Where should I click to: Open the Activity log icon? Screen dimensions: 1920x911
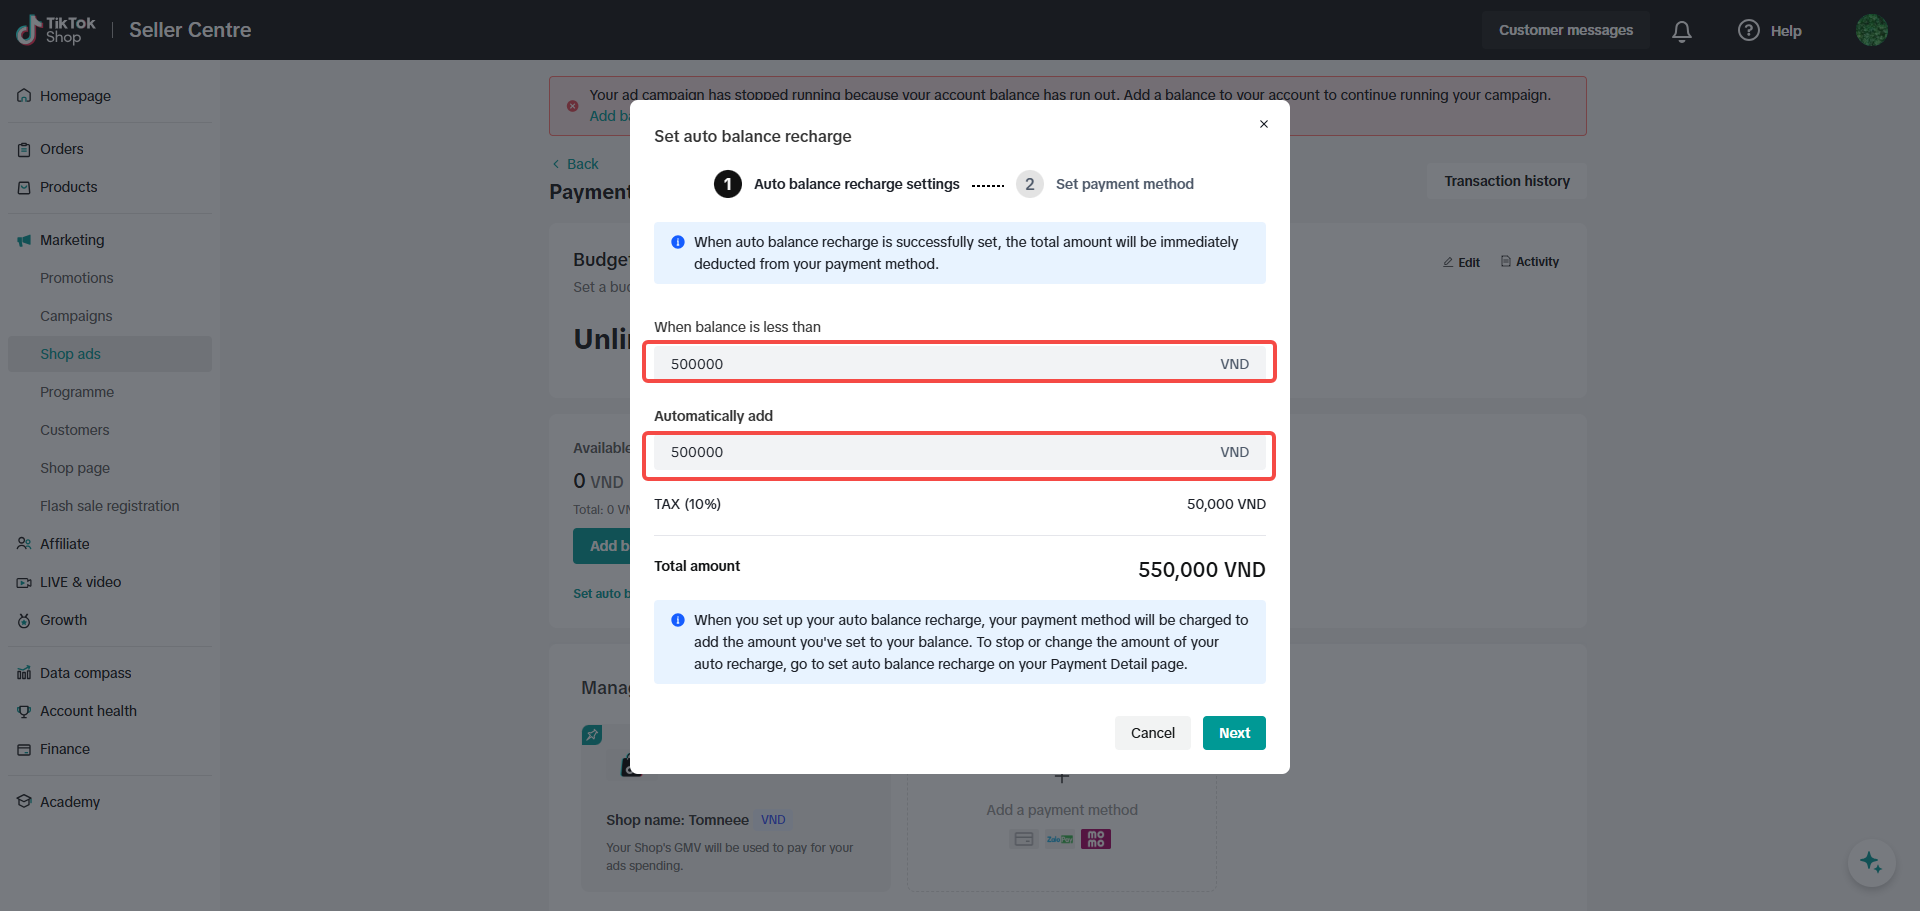[1506, 262]
